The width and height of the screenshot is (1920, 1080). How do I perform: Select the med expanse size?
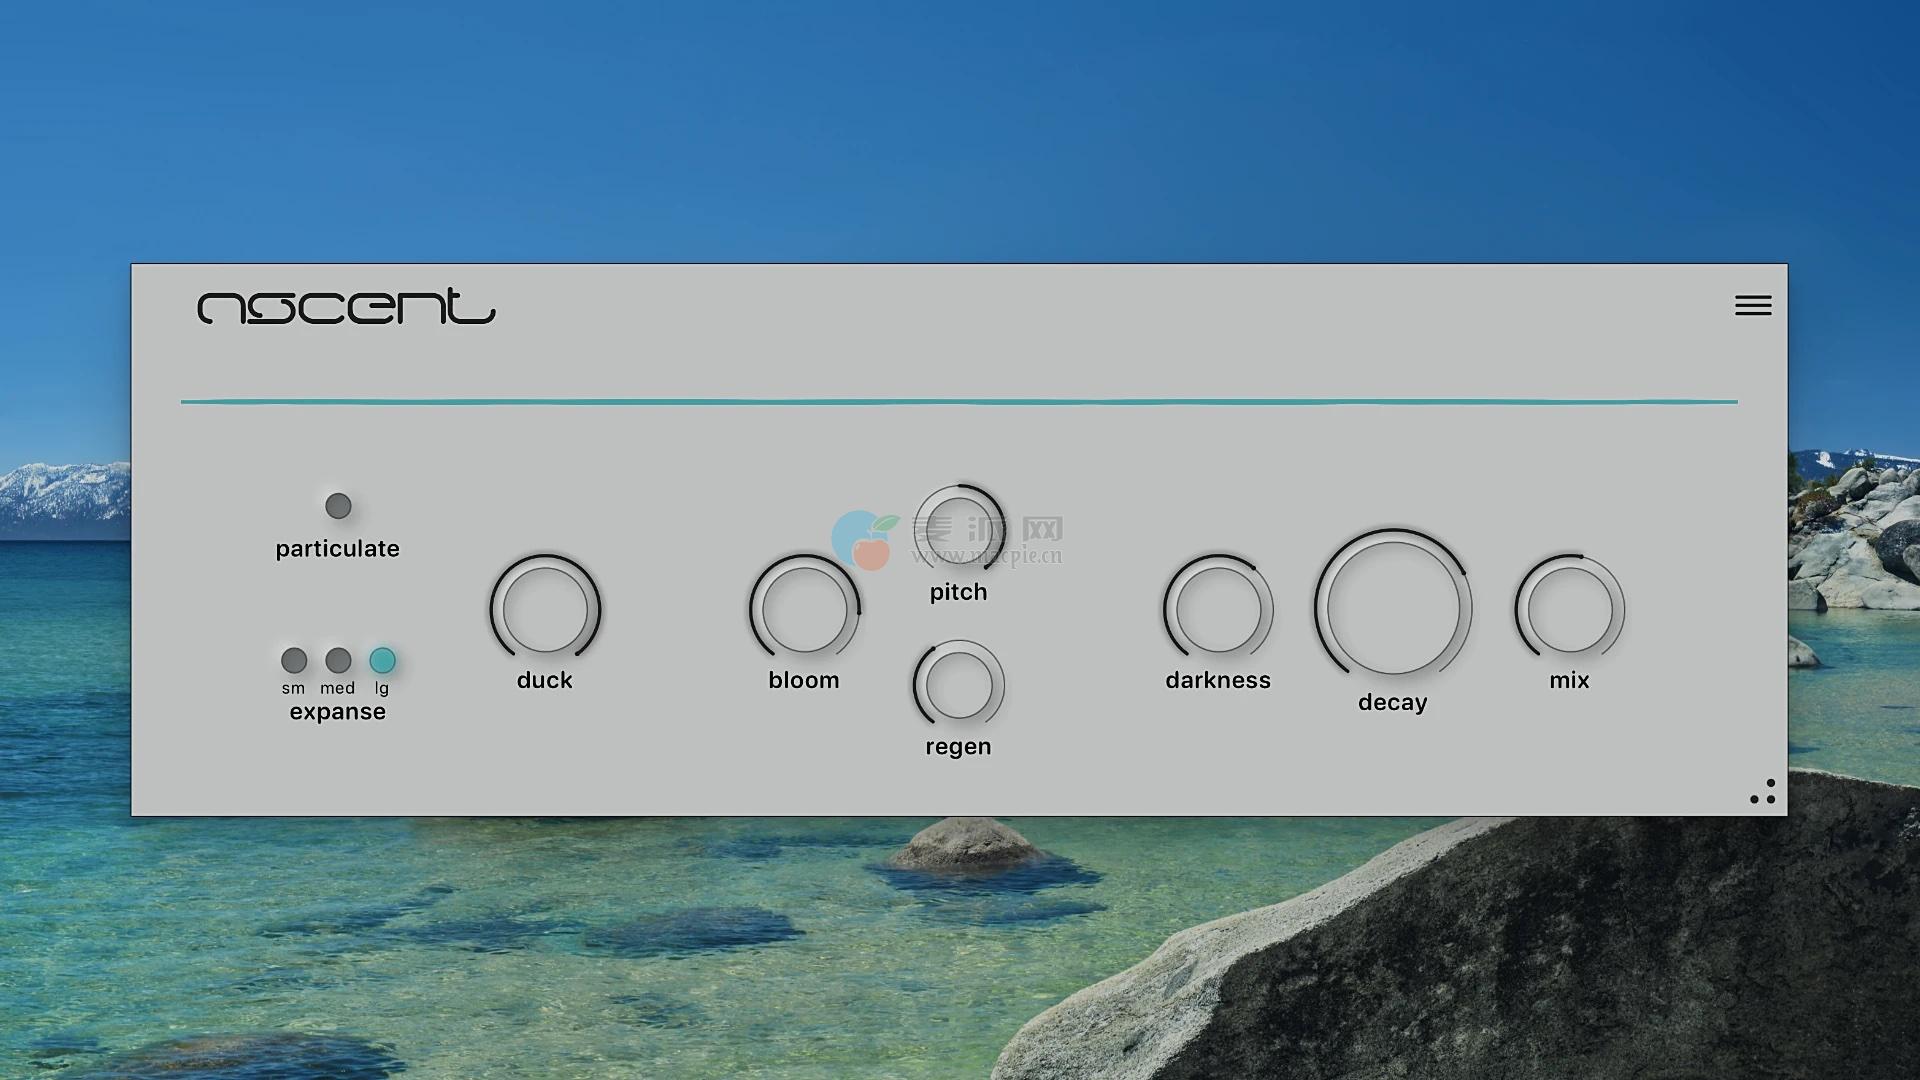click(338, 660)
